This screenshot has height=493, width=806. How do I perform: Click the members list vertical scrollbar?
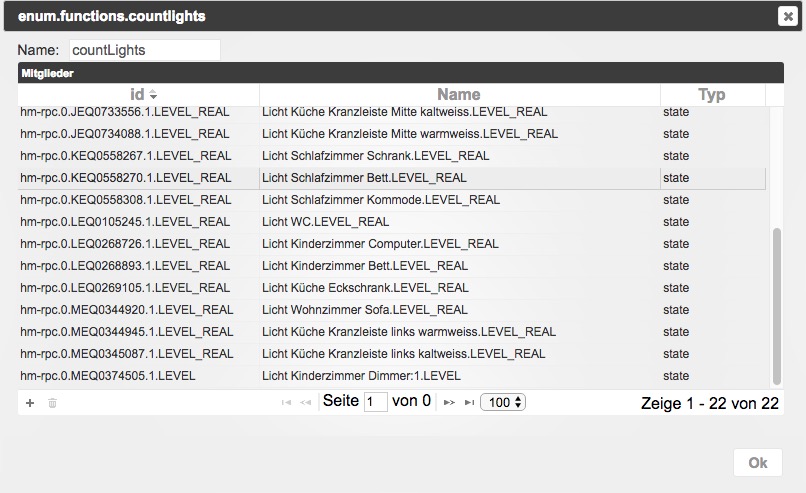777,305
